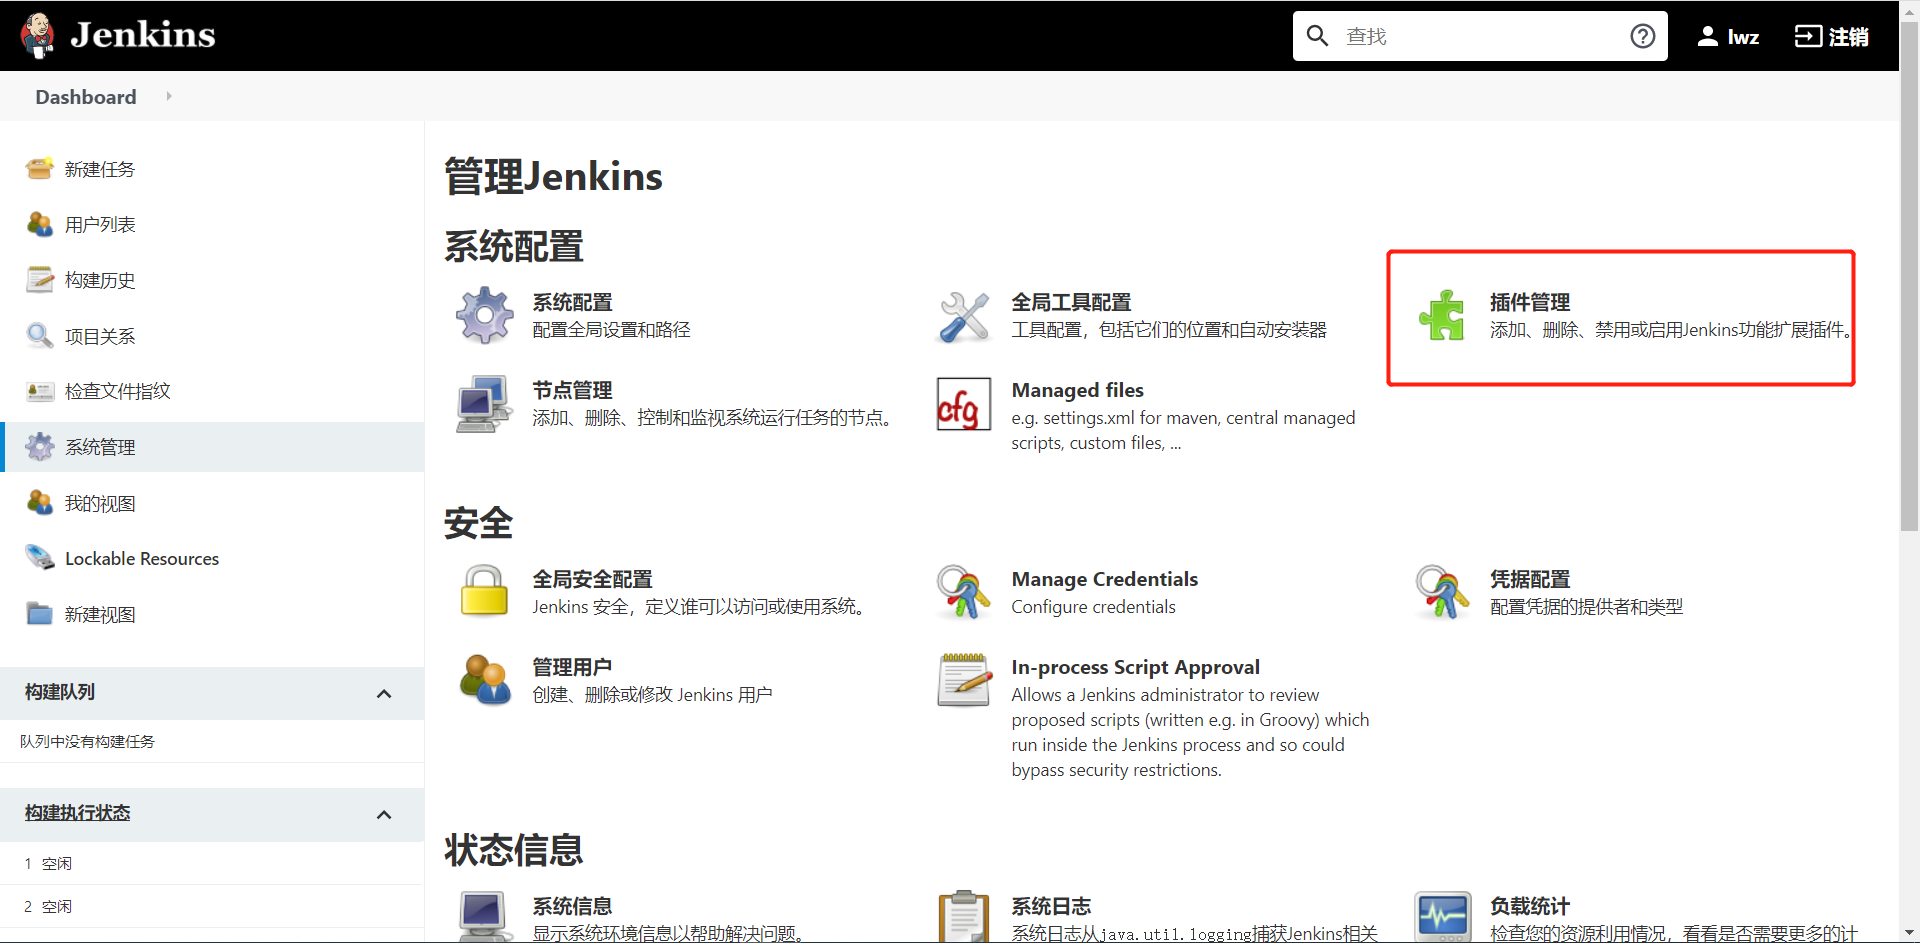Click the 全局工具配置 wrench icon

964,316
